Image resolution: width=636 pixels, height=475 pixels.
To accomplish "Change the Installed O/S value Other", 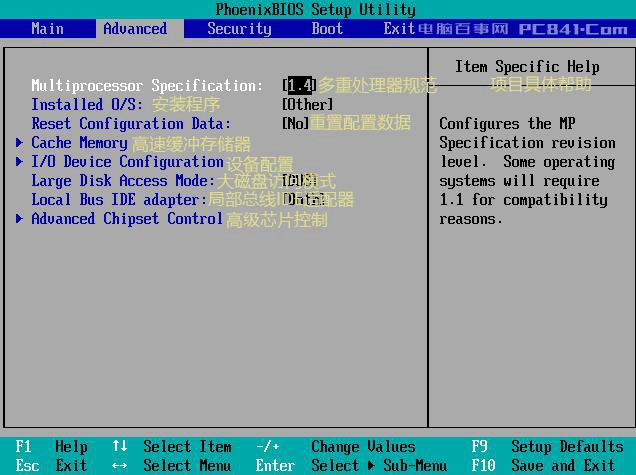I will (x=307, y=105).
